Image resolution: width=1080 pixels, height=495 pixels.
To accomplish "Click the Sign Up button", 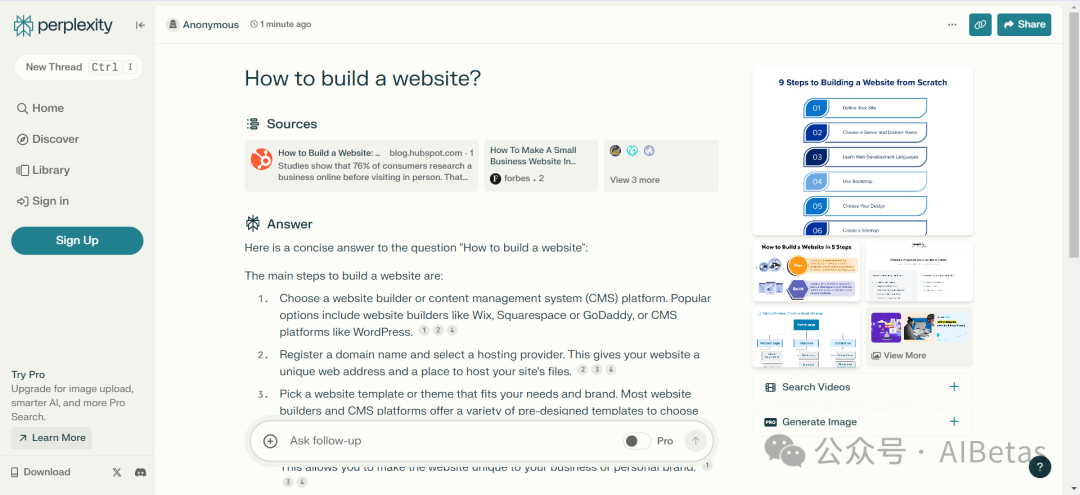I will (x=77, y=240).
